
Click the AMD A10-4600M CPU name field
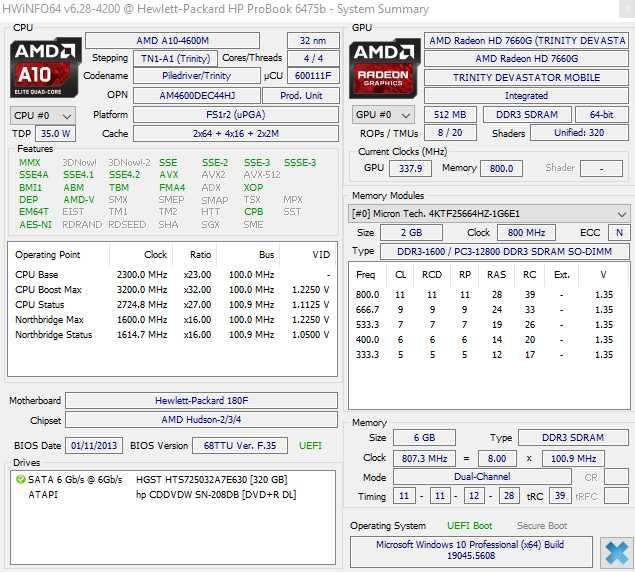pos(173,41)
